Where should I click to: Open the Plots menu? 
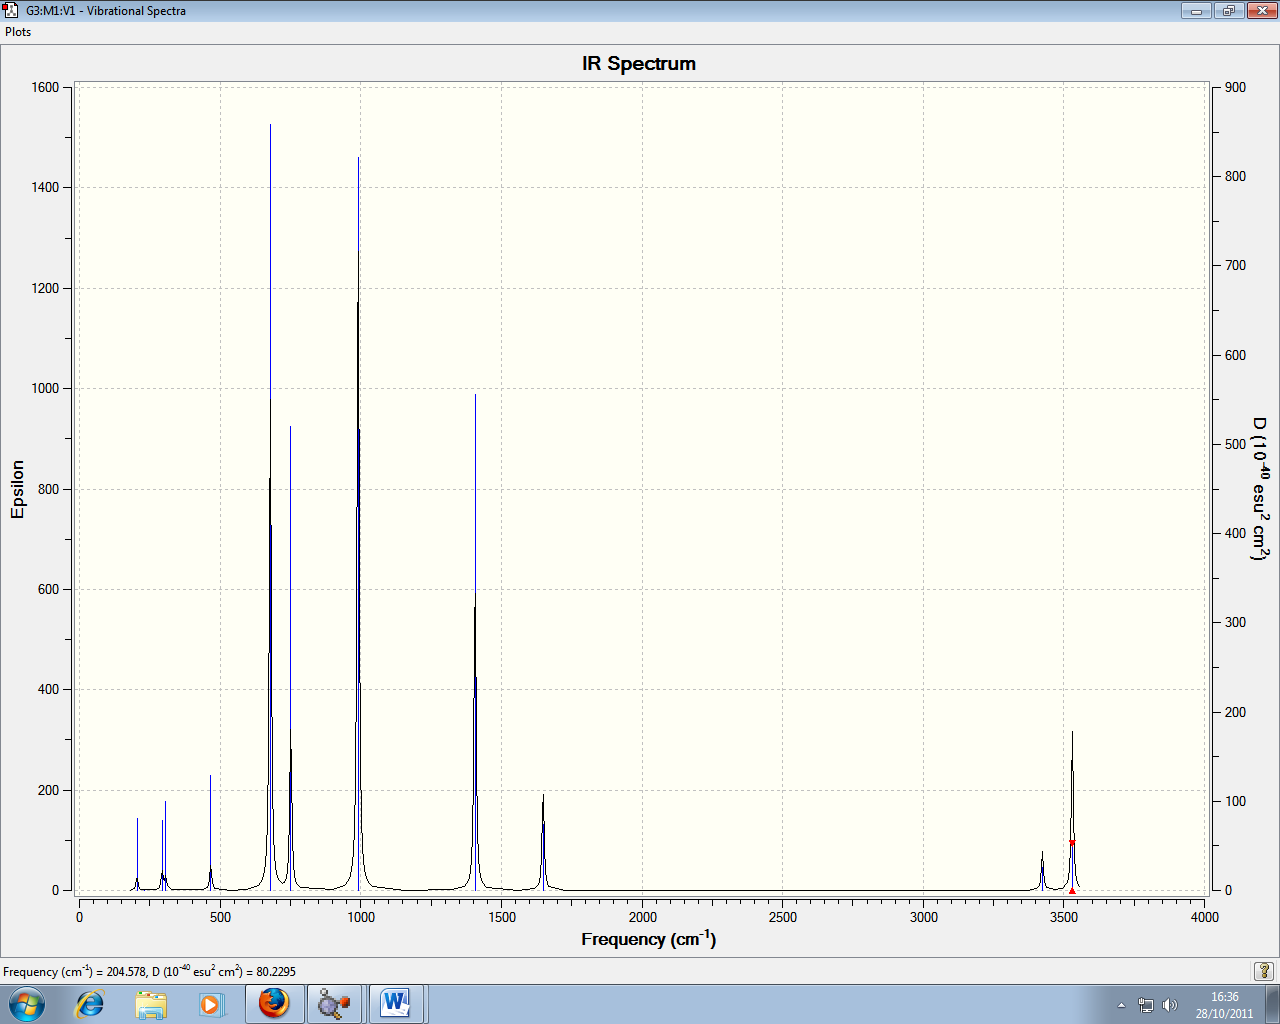tap(18, 32)
